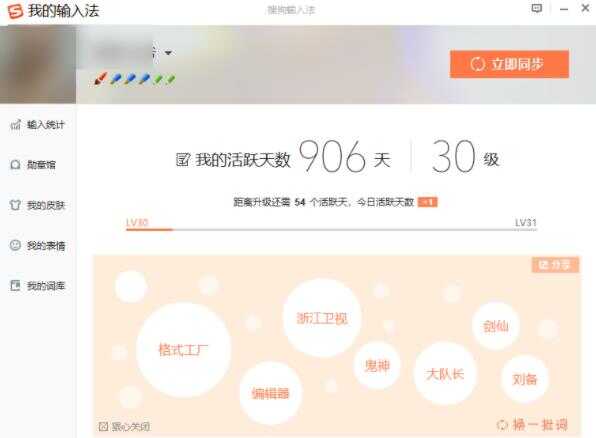The height and width of the screenshot is (438, 596).
Task: Open 我的表情 smiley face icon
Action: click(15, 245)
